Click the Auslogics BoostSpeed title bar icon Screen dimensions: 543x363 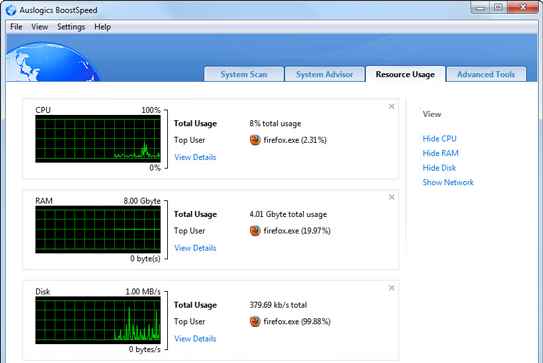[11, 10]
